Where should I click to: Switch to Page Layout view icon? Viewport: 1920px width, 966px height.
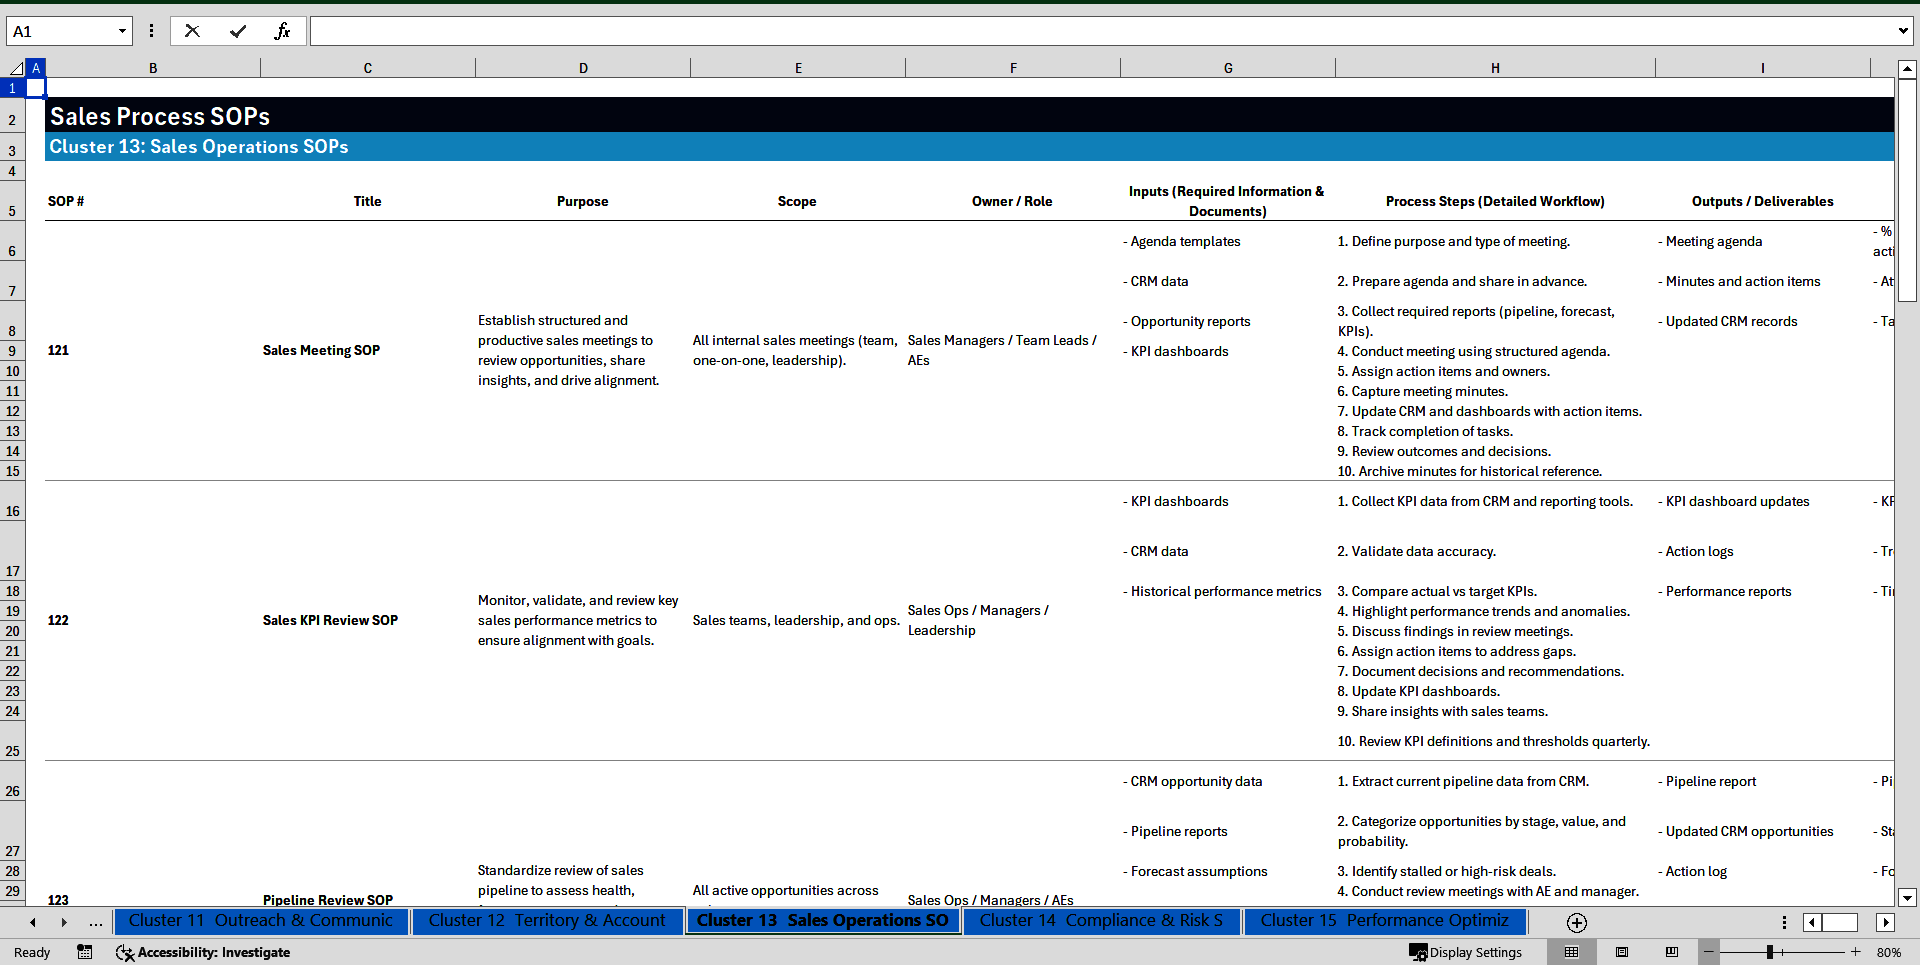pos(1622,952)
